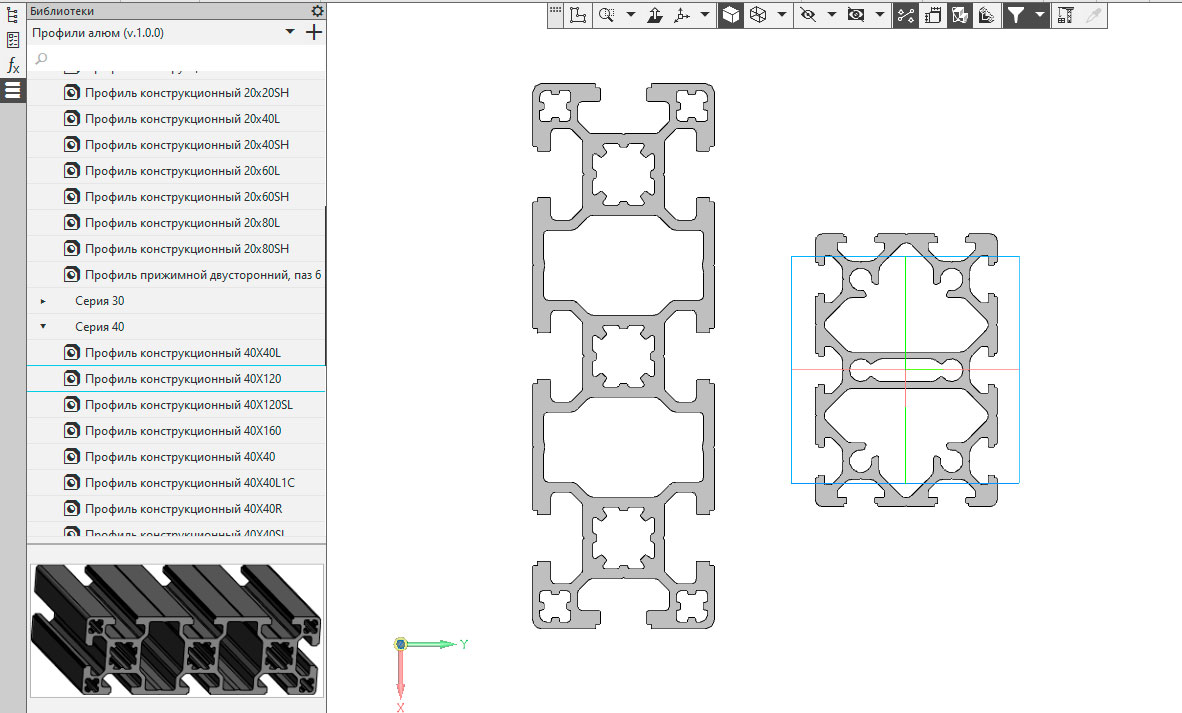Viewport: 1182px width, 713px height.
Task: Click the library list vertical scrollbar
Action: (326, 286)
